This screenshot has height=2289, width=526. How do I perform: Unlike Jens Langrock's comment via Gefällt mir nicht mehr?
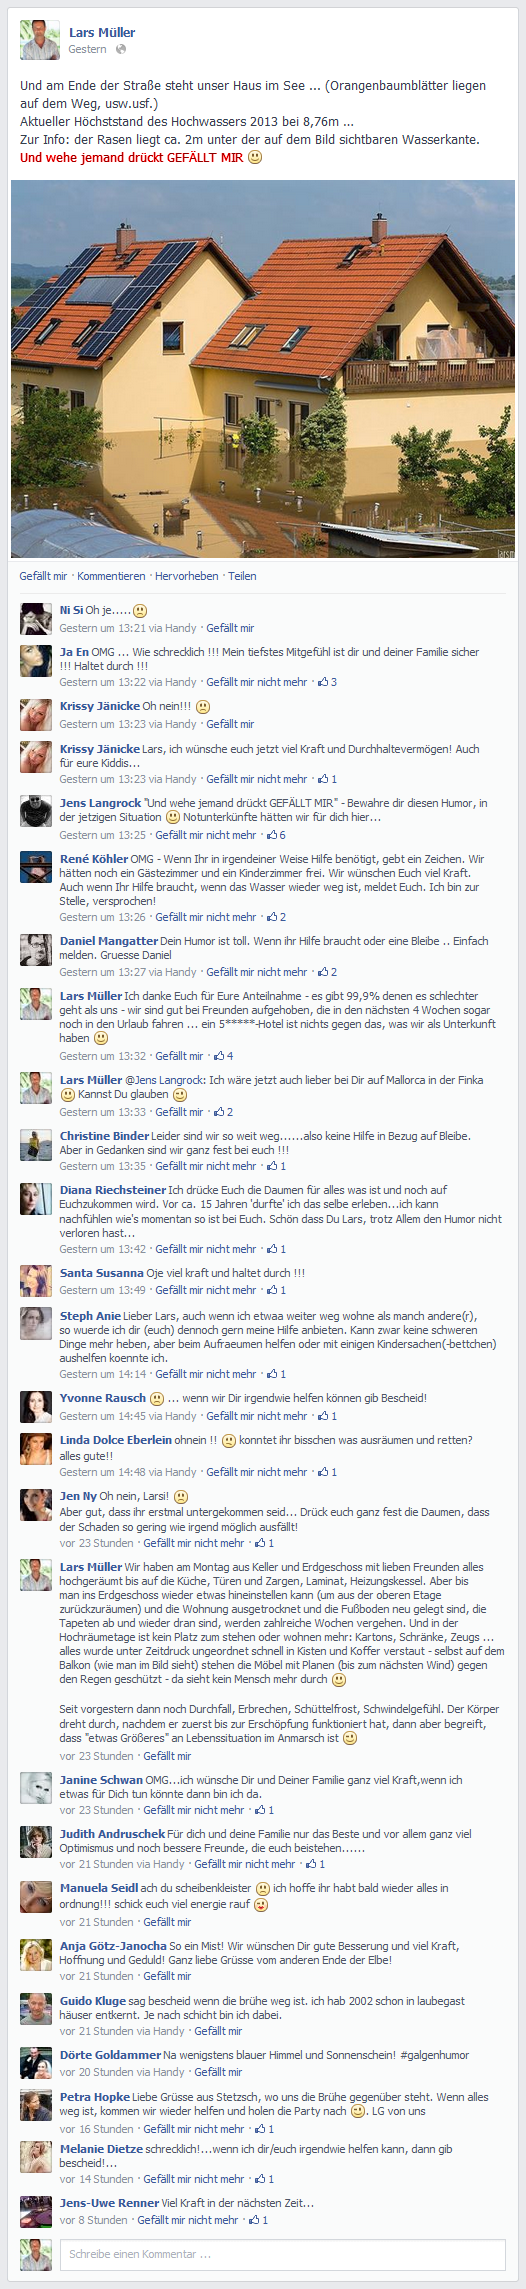click(x=206, y=835)
